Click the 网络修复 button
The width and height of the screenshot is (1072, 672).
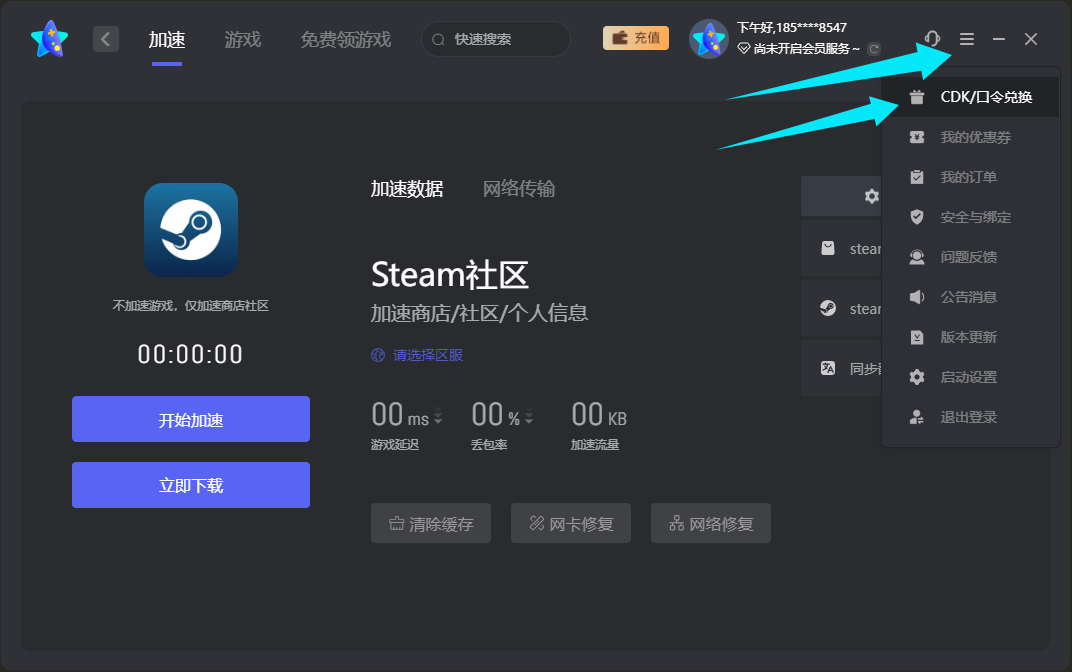(711, 523)
